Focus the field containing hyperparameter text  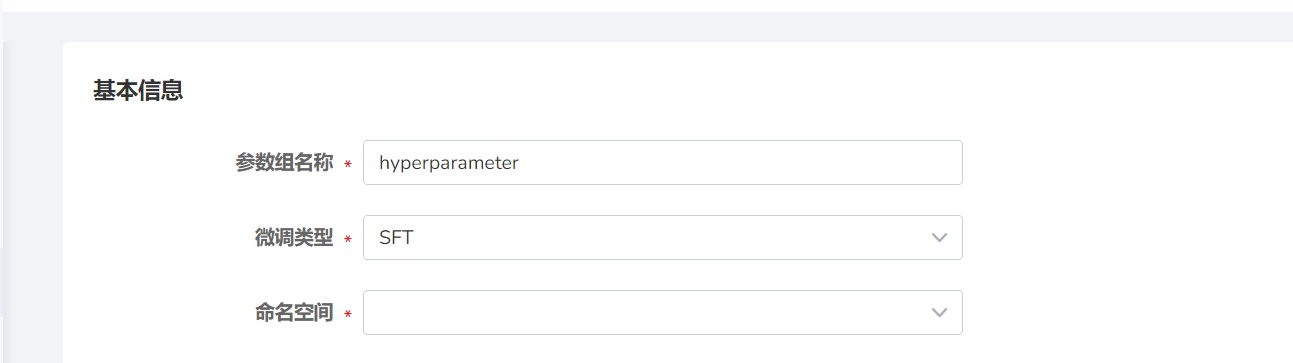662,163
